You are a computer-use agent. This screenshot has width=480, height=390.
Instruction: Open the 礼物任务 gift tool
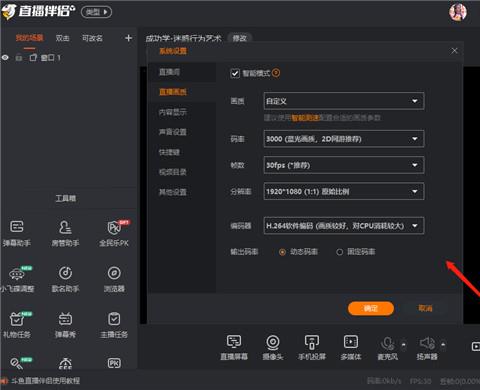pyautogui.click(x=17, y=325)
